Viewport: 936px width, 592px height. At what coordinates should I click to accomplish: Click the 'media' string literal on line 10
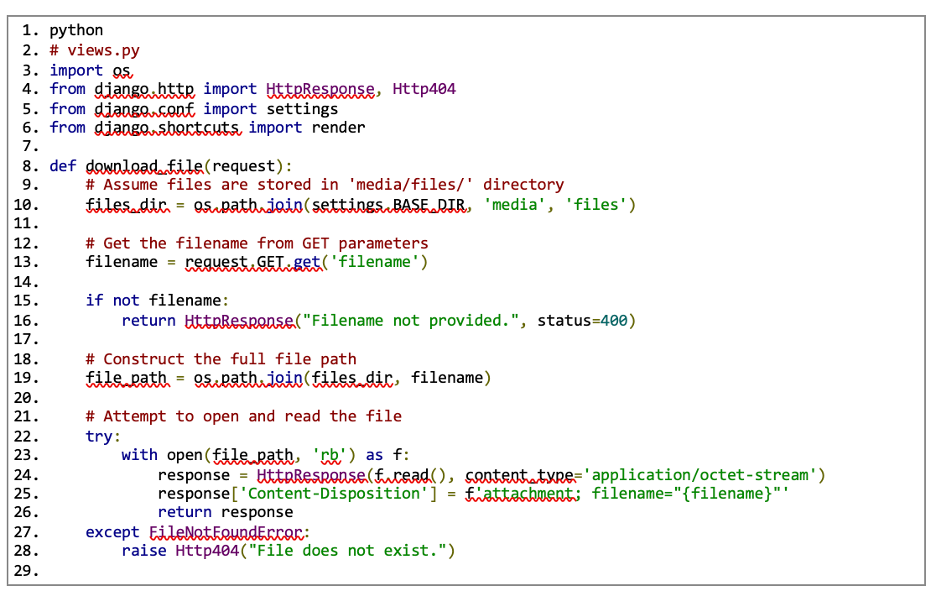pyautogui.click(x=515, y=205)
